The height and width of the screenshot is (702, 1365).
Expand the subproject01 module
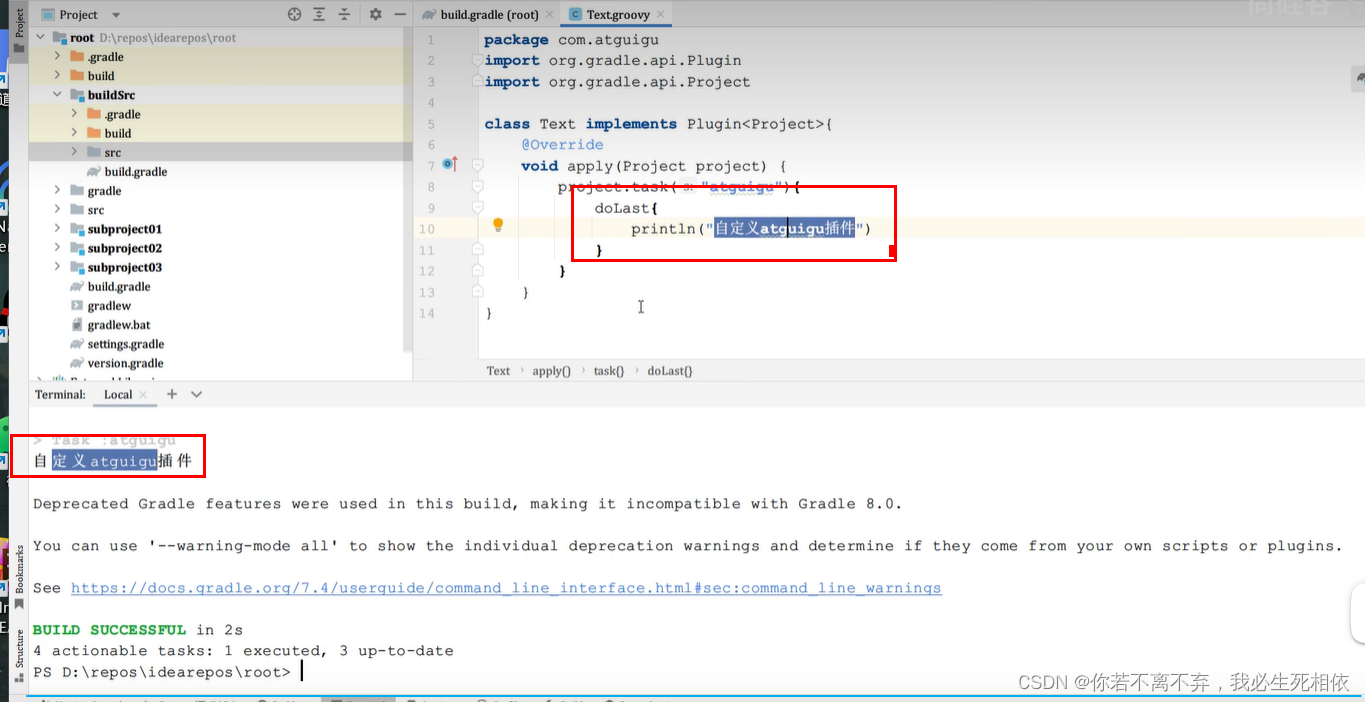pyautogui.click(x=58, y=229)
